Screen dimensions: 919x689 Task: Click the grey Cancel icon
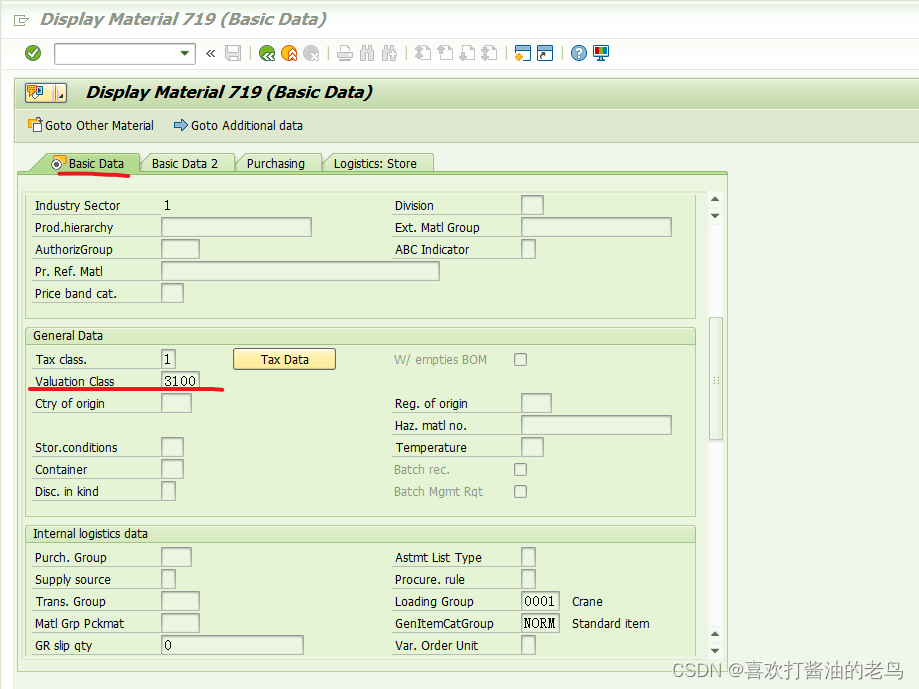pos(311,53)
